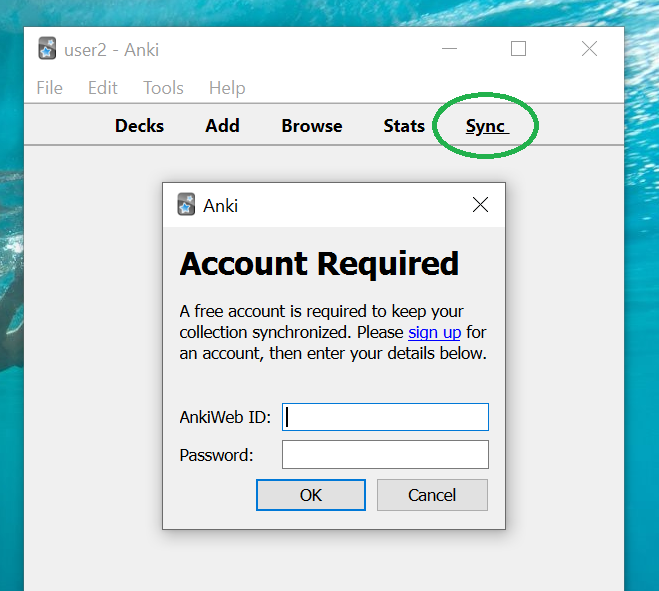Viewport: 659px width, 591px height.
Task: Open the Help menu
Action: click(x=227, y=88)
